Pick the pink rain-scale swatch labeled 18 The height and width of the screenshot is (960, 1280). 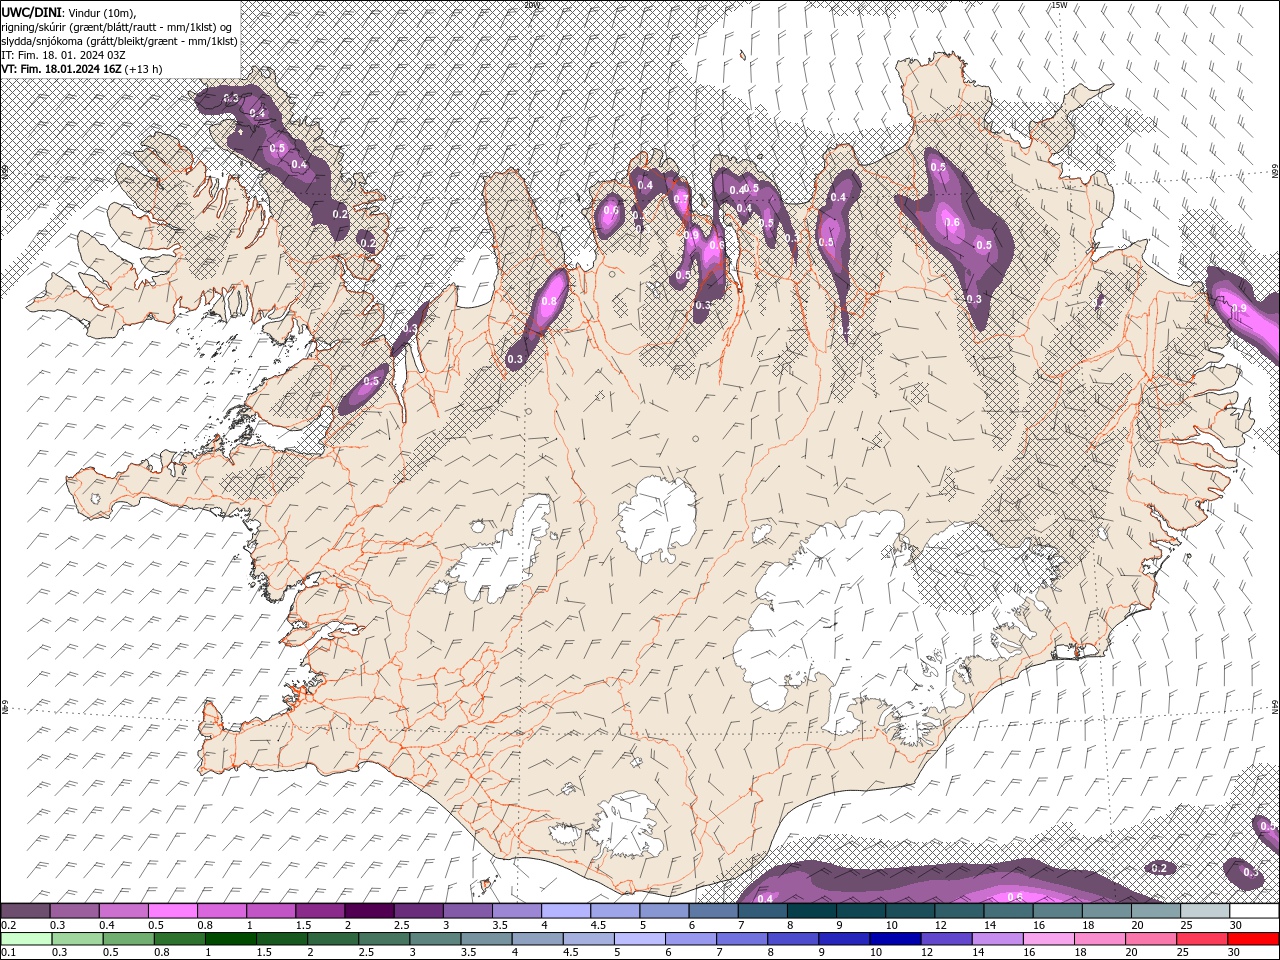coord(1099,939)
